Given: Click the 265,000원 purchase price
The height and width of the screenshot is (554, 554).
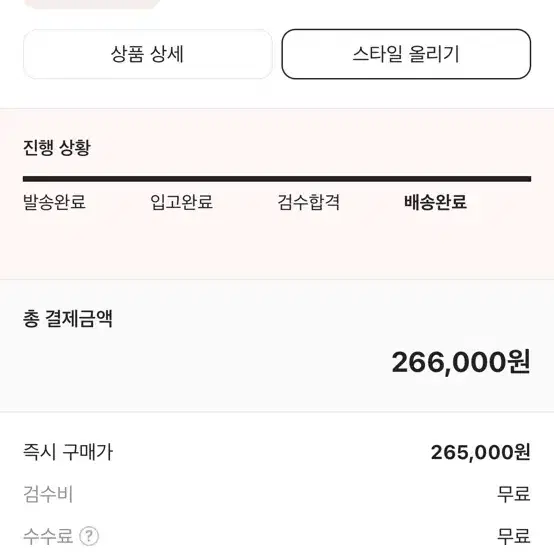Looking at the screenshot, I should [x=481, y=452].
